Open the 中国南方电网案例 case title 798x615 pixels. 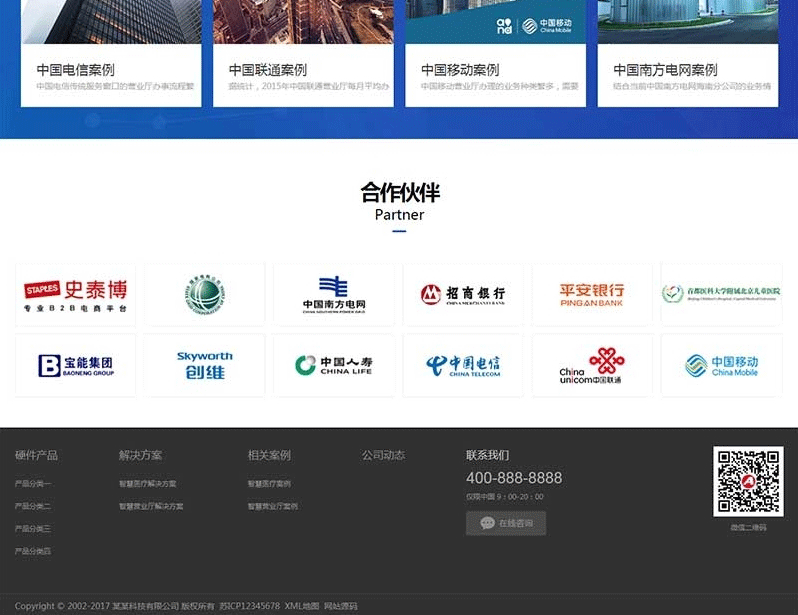[665, 70]
